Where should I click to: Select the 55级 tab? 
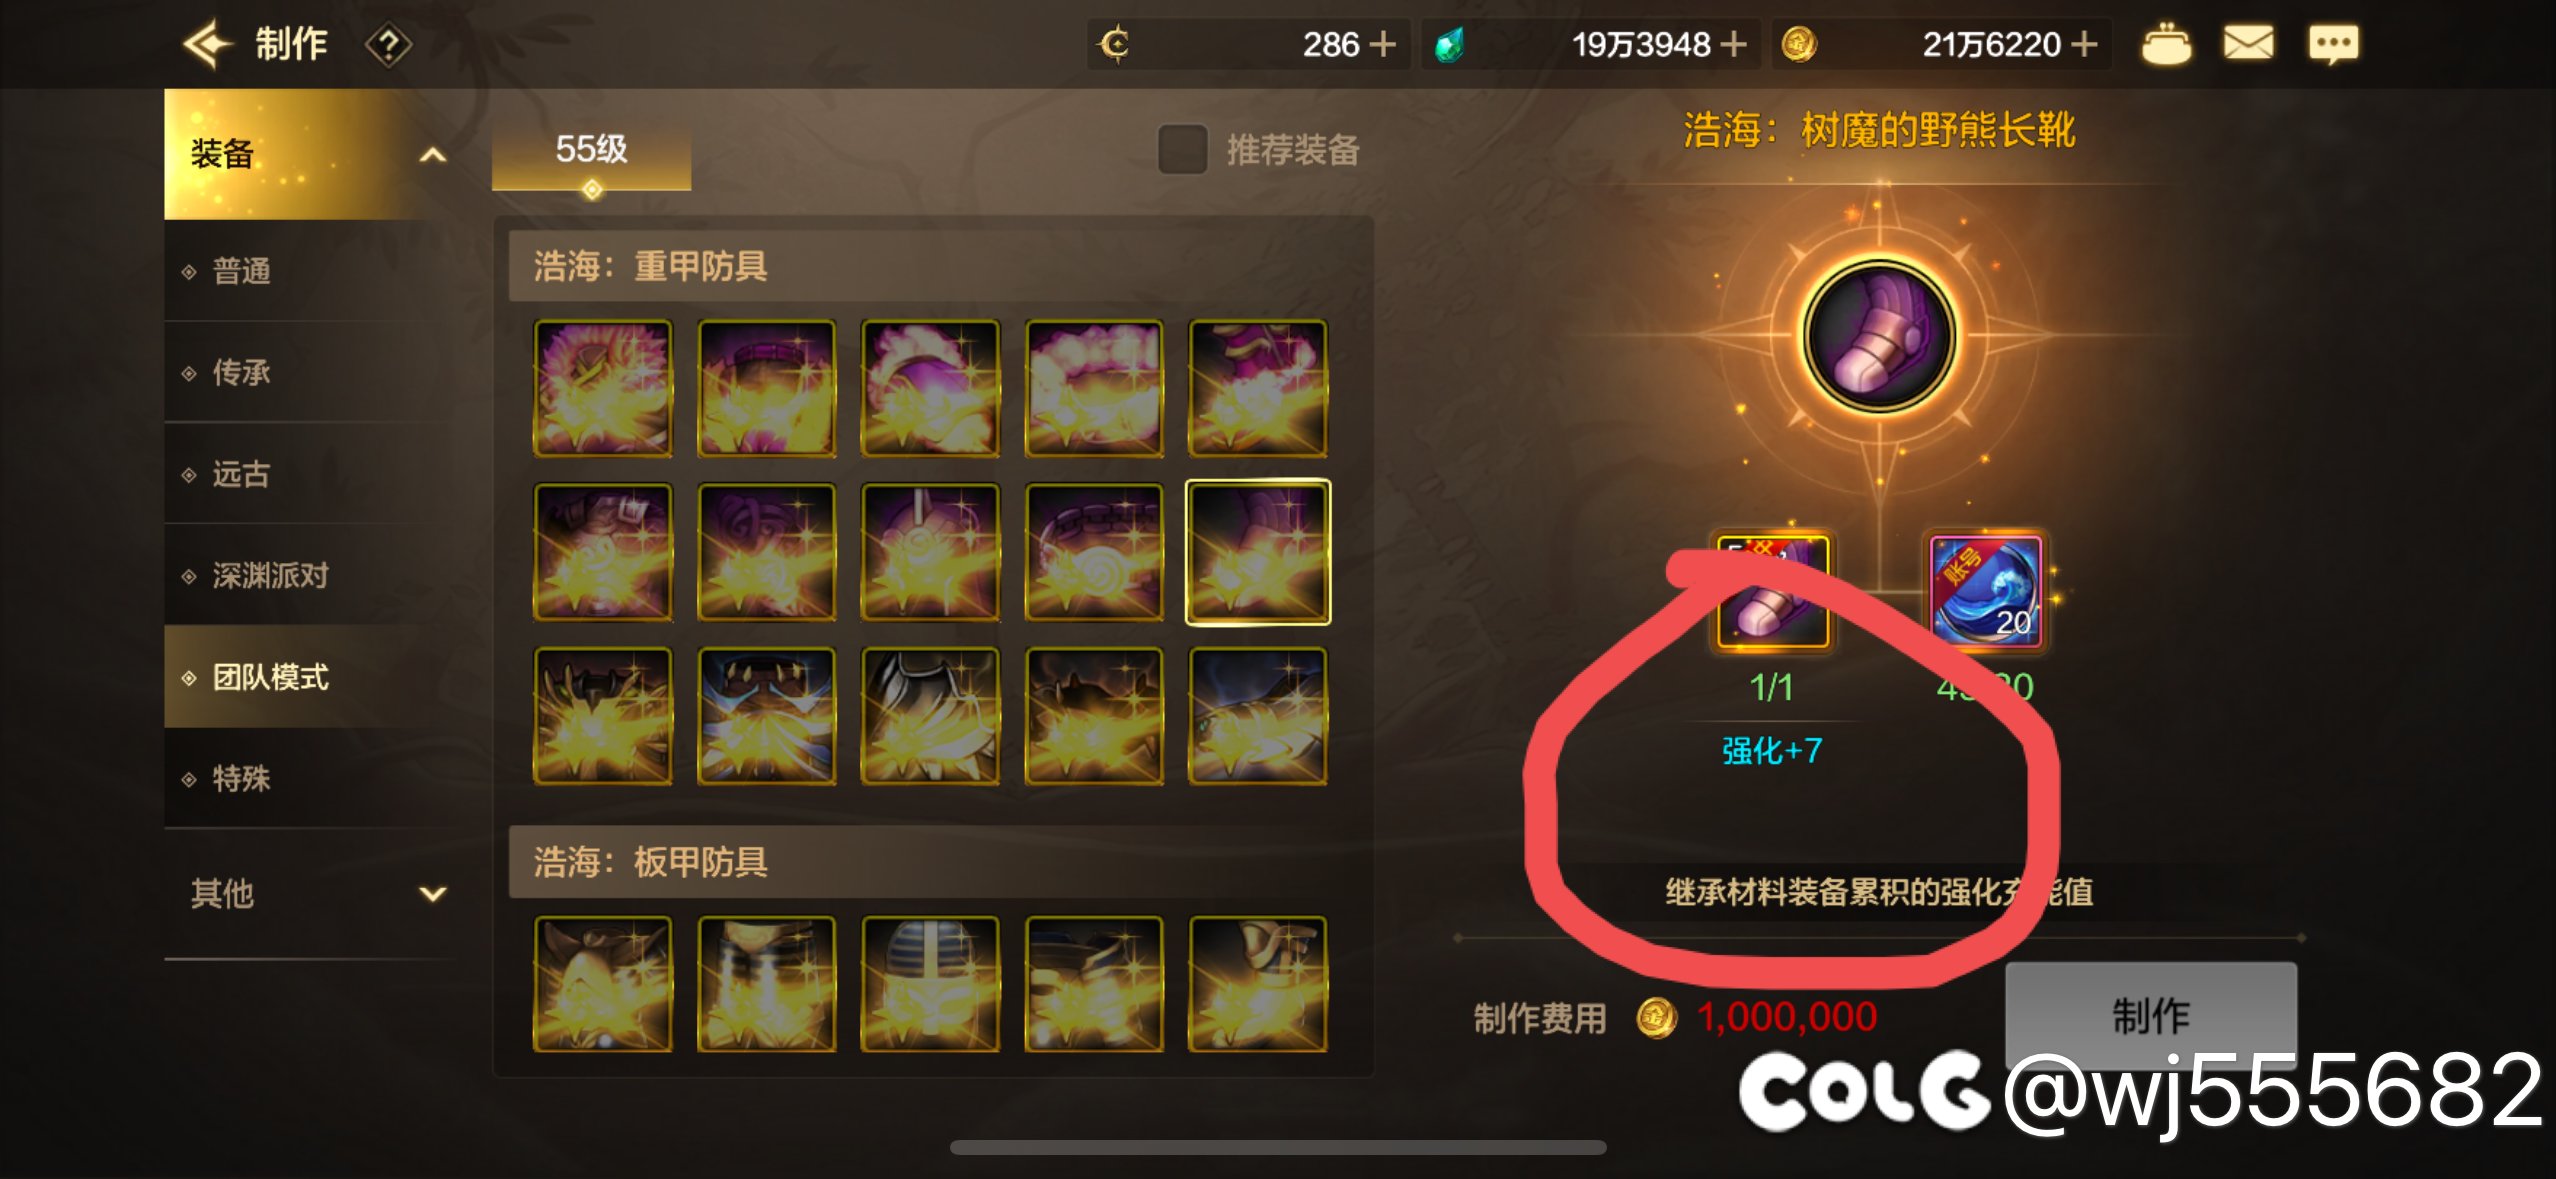pos(591,151)
